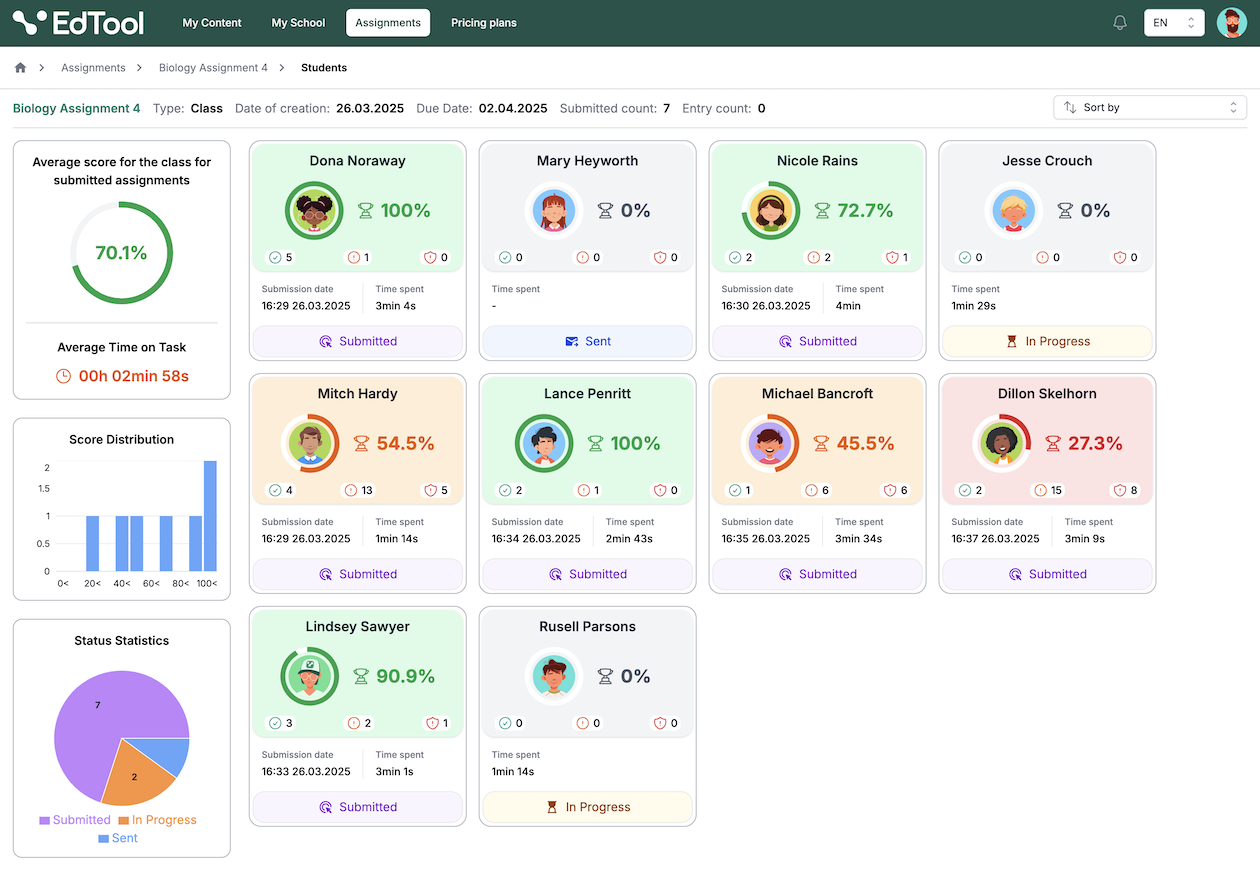This screenshot has width=1260, height=874.
Task: Click the 00h 02min 58s time value
Action: point(134,377)
